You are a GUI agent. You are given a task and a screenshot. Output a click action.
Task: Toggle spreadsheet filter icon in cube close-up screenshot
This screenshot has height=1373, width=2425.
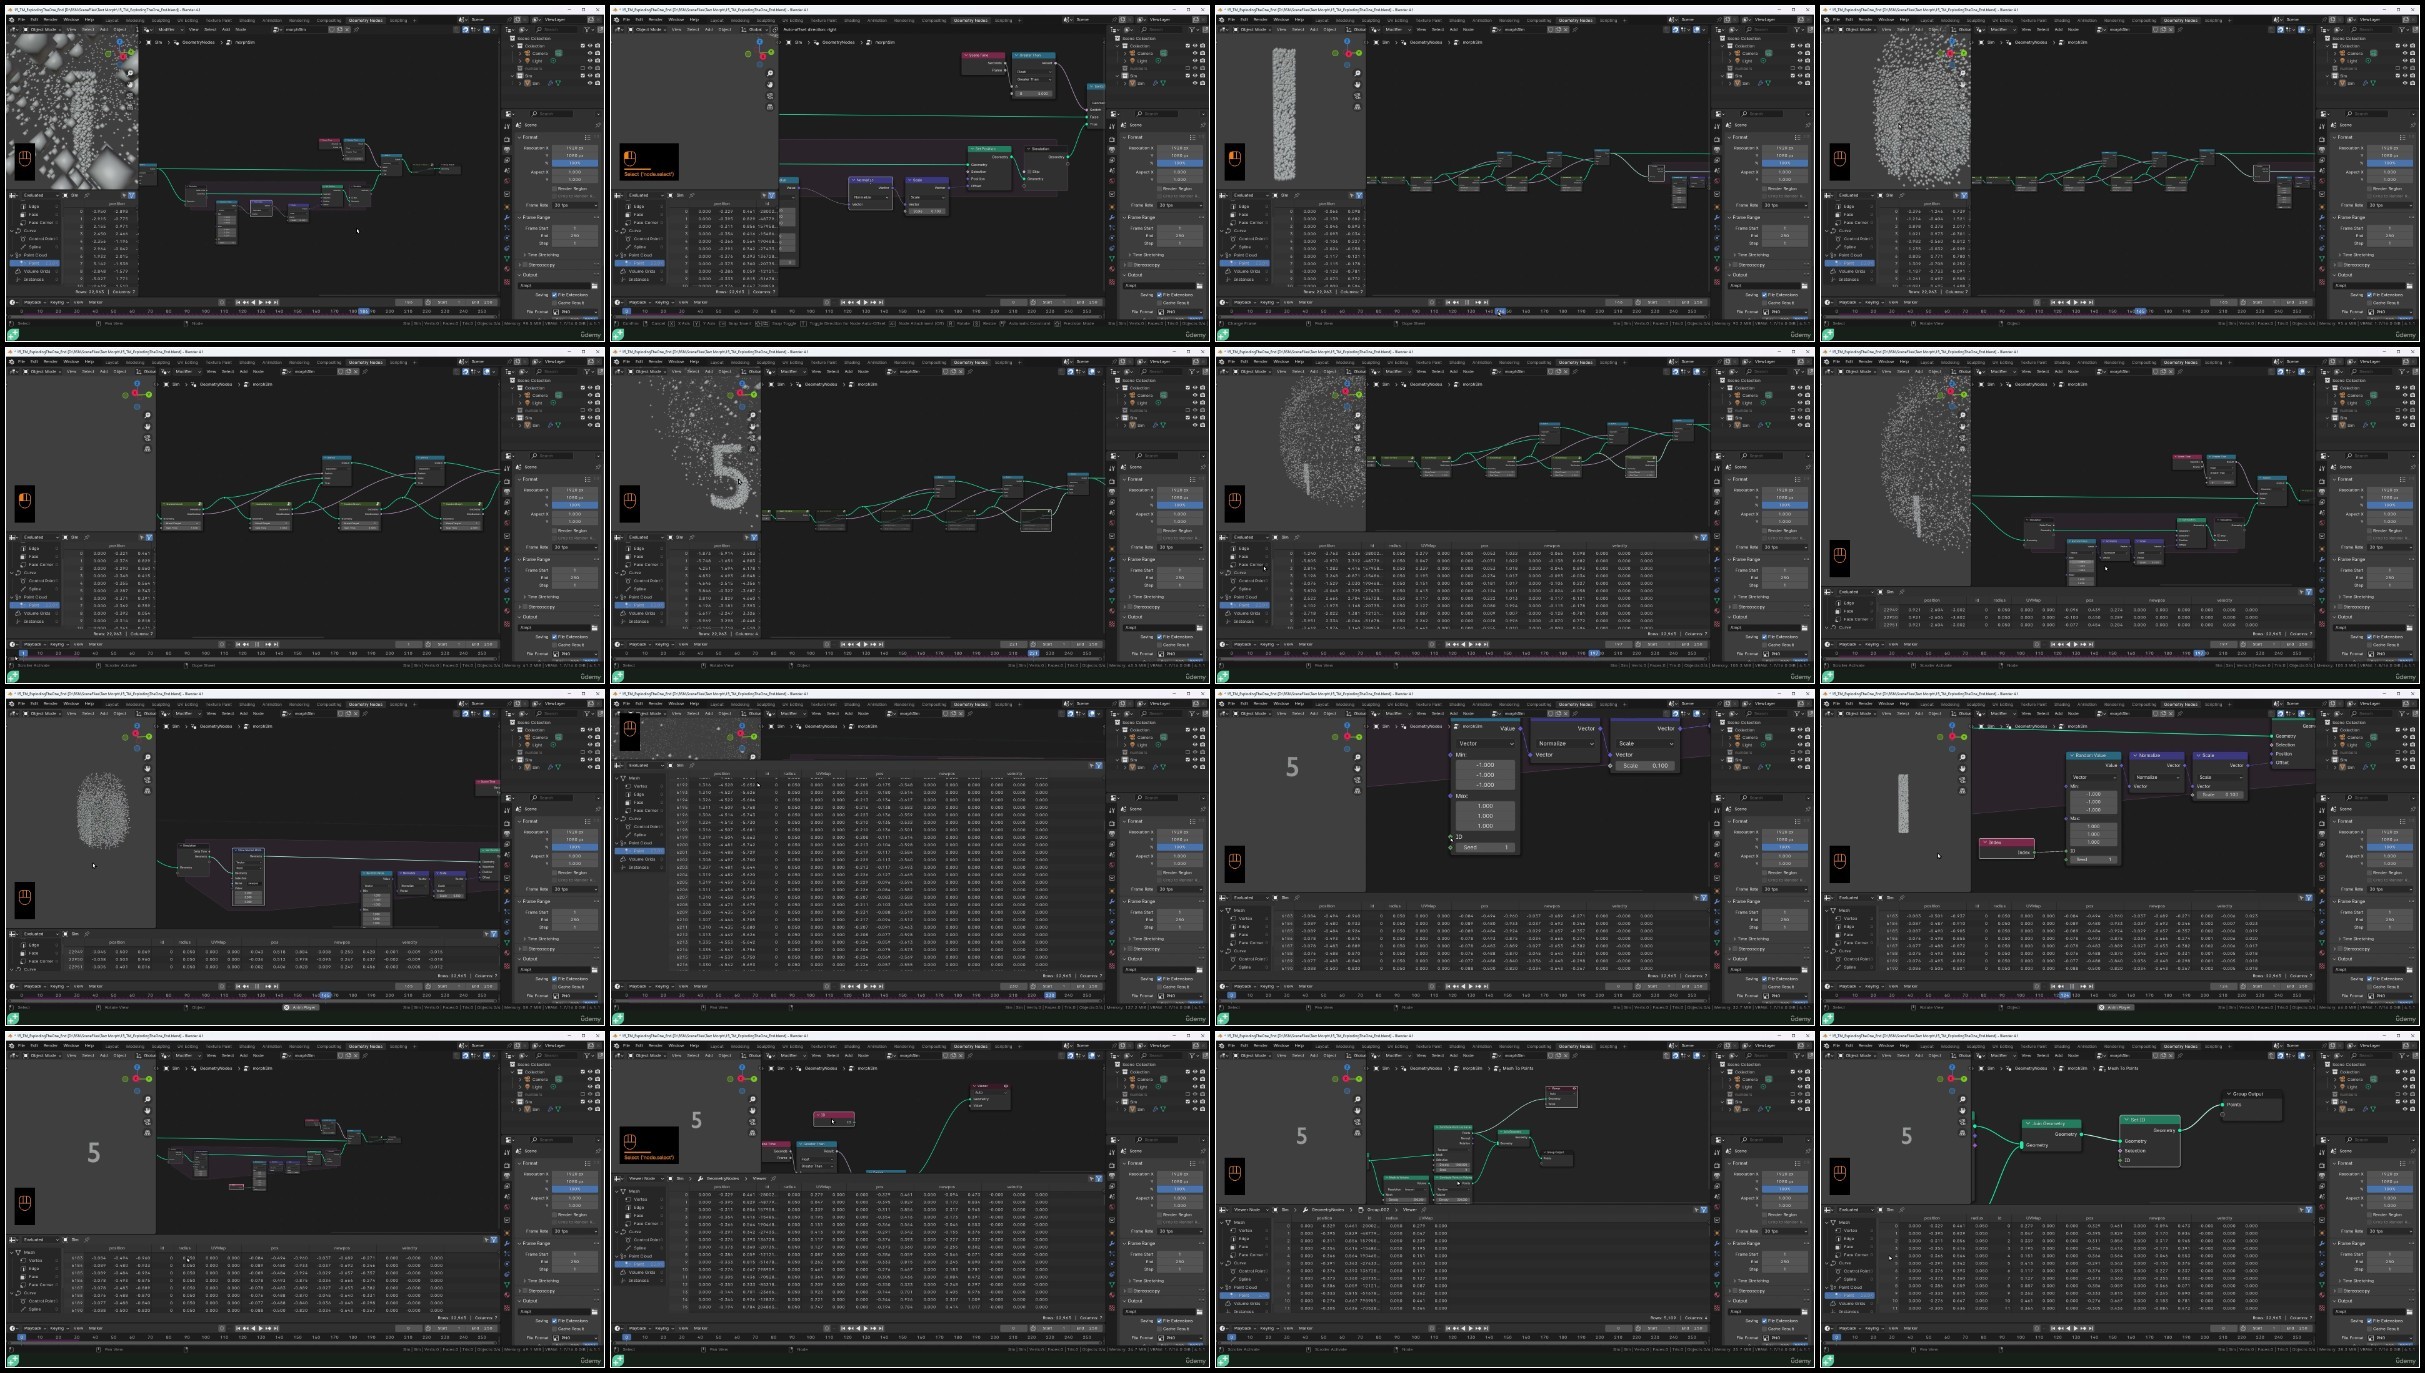[x=131, y=195]
